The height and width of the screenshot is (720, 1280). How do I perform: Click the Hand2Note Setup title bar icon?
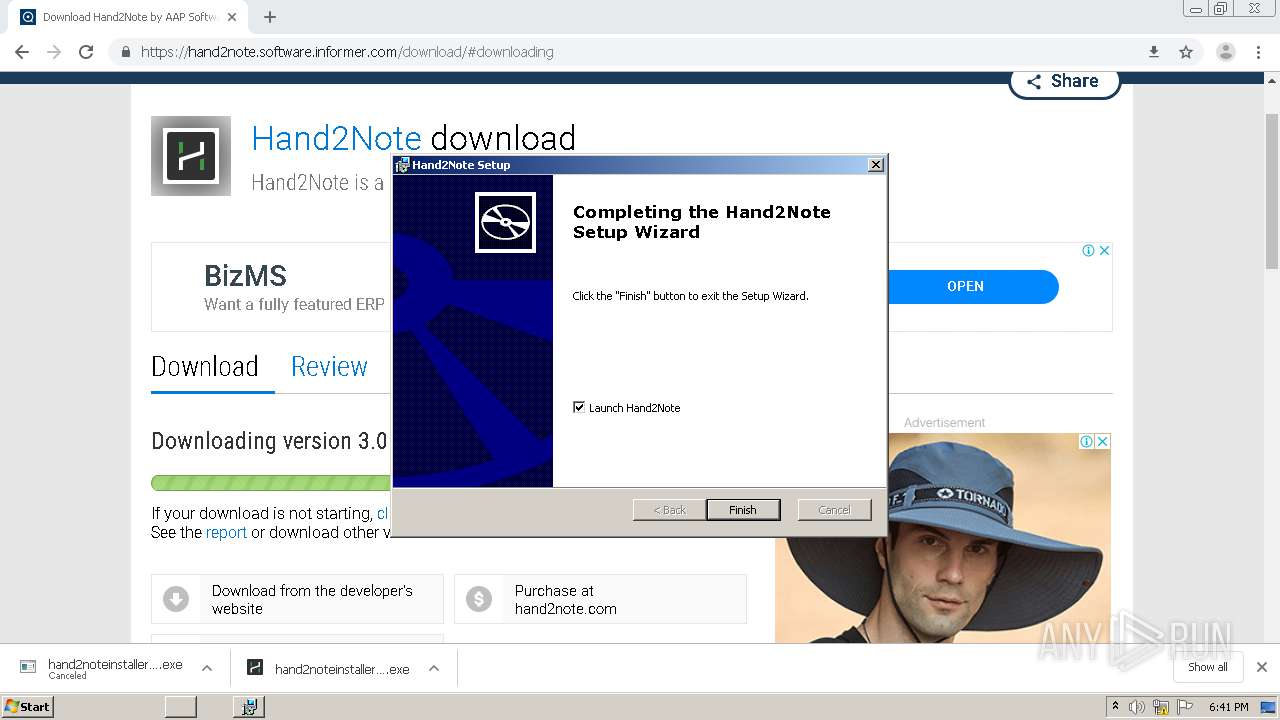(x=402, y=165)
